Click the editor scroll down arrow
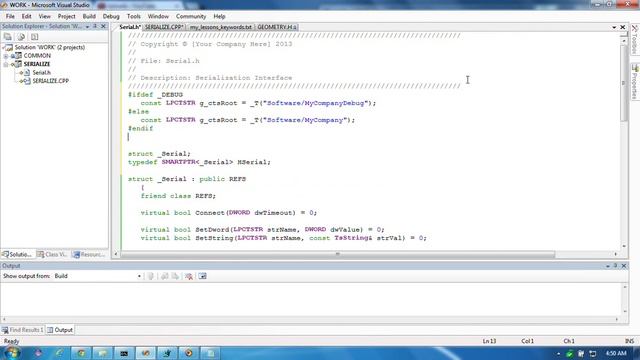The width and height of the screenshot is (640, 360). pos(624,246)
